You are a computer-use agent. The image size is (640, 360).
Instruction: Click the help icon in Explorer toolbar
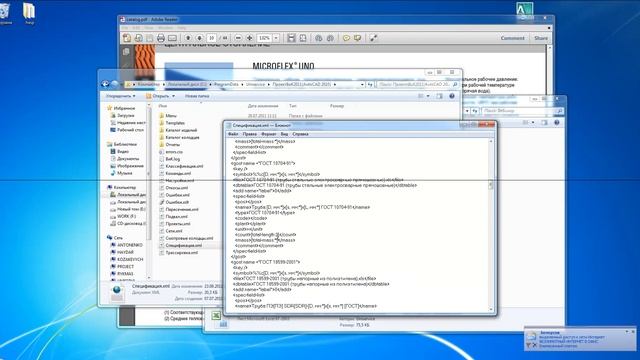coord(452,96)
